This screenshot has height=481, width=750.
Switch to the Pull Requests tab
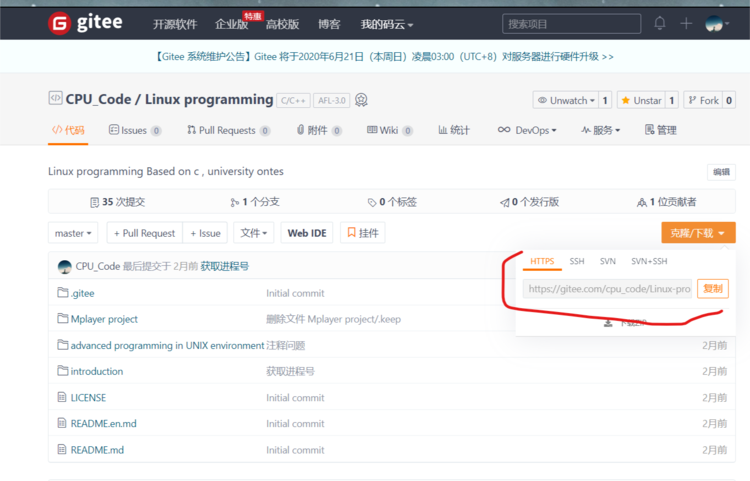click(x=229, y=130)
